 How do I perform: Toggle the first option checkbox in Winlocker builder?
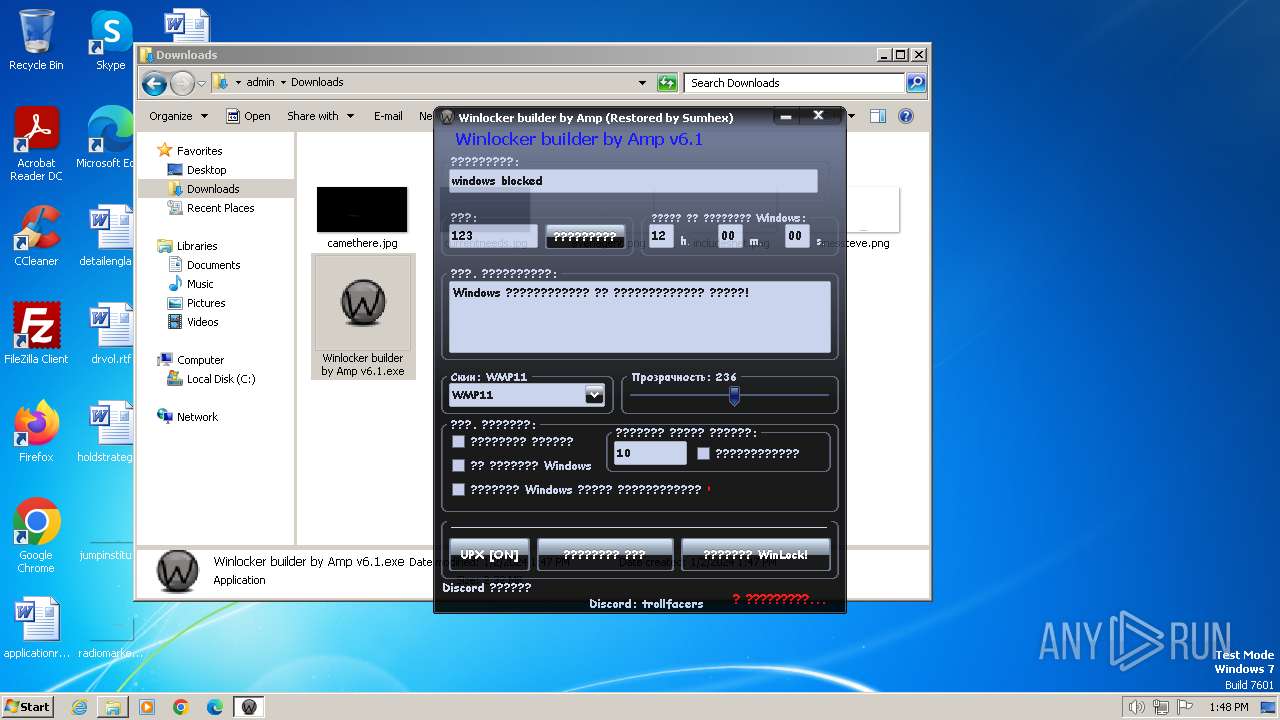[x=458, y=441]
